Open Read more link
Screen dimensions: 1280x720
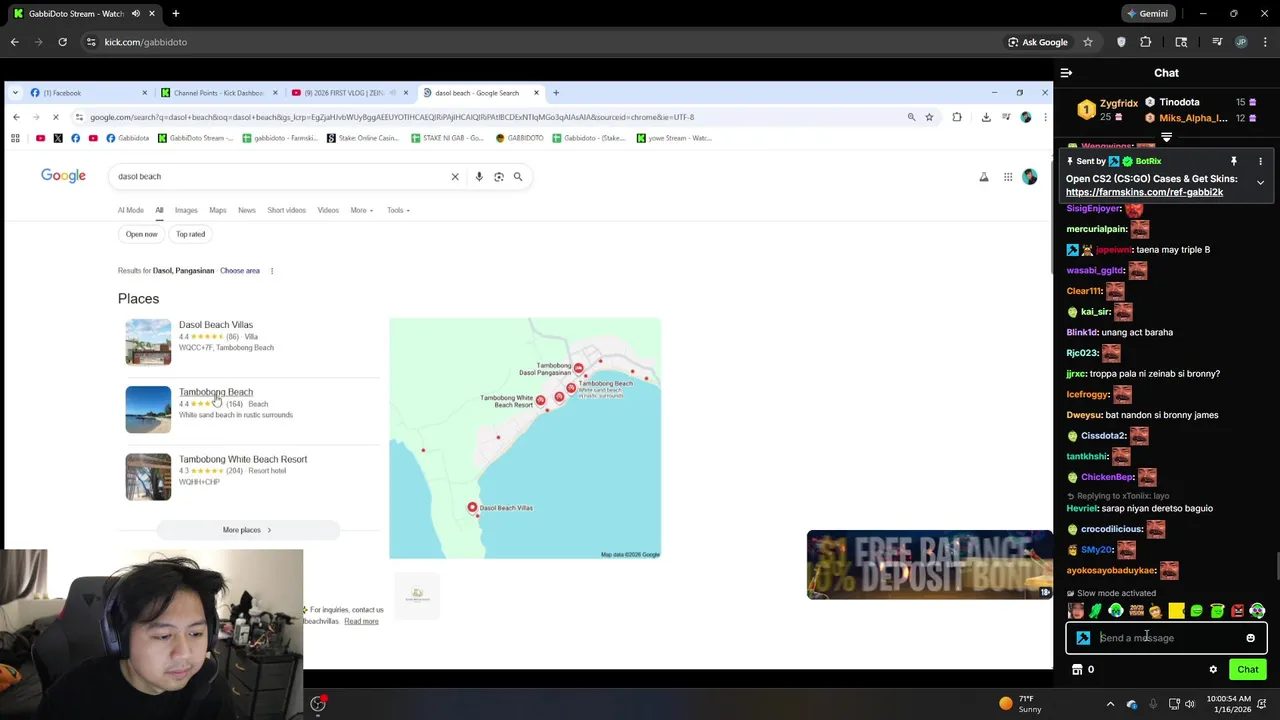pos(361,621)
